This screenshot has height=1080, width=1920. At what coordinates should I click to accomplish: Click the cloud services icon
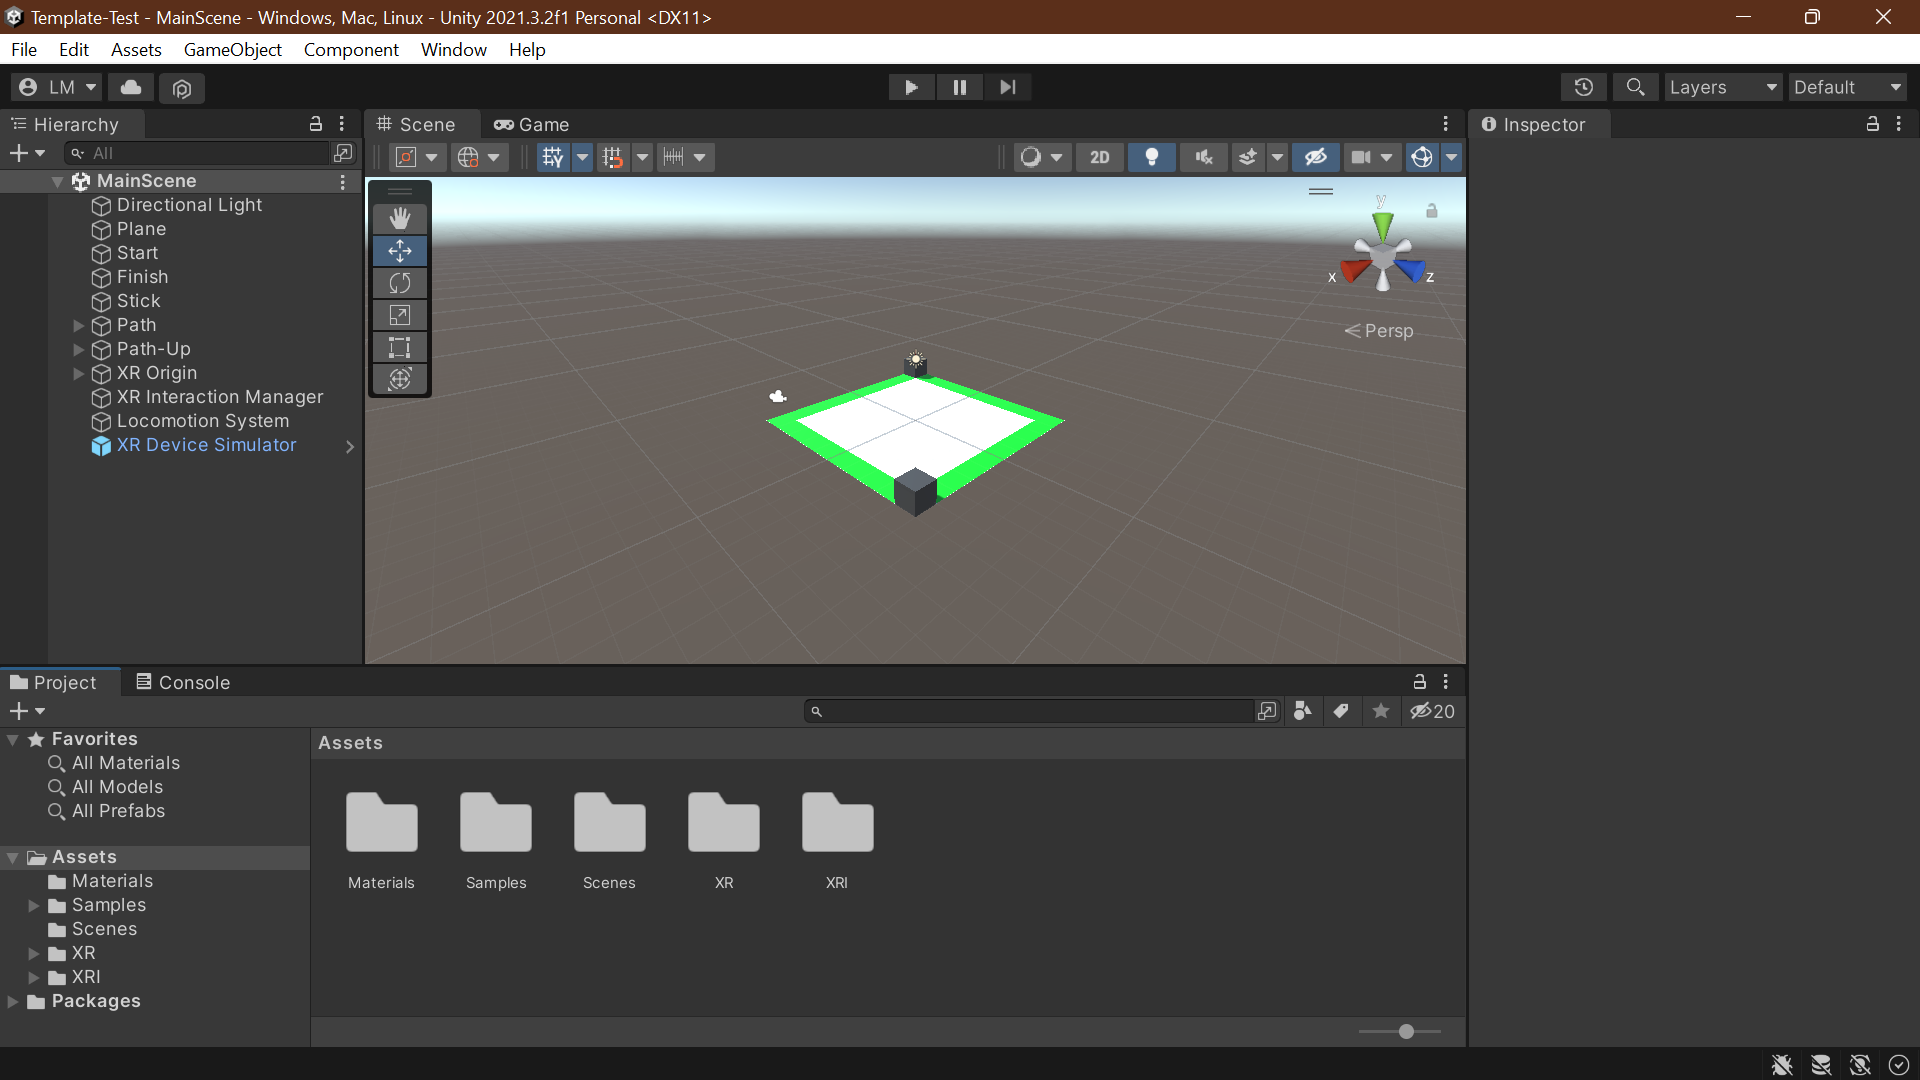(x=131, y=87)
